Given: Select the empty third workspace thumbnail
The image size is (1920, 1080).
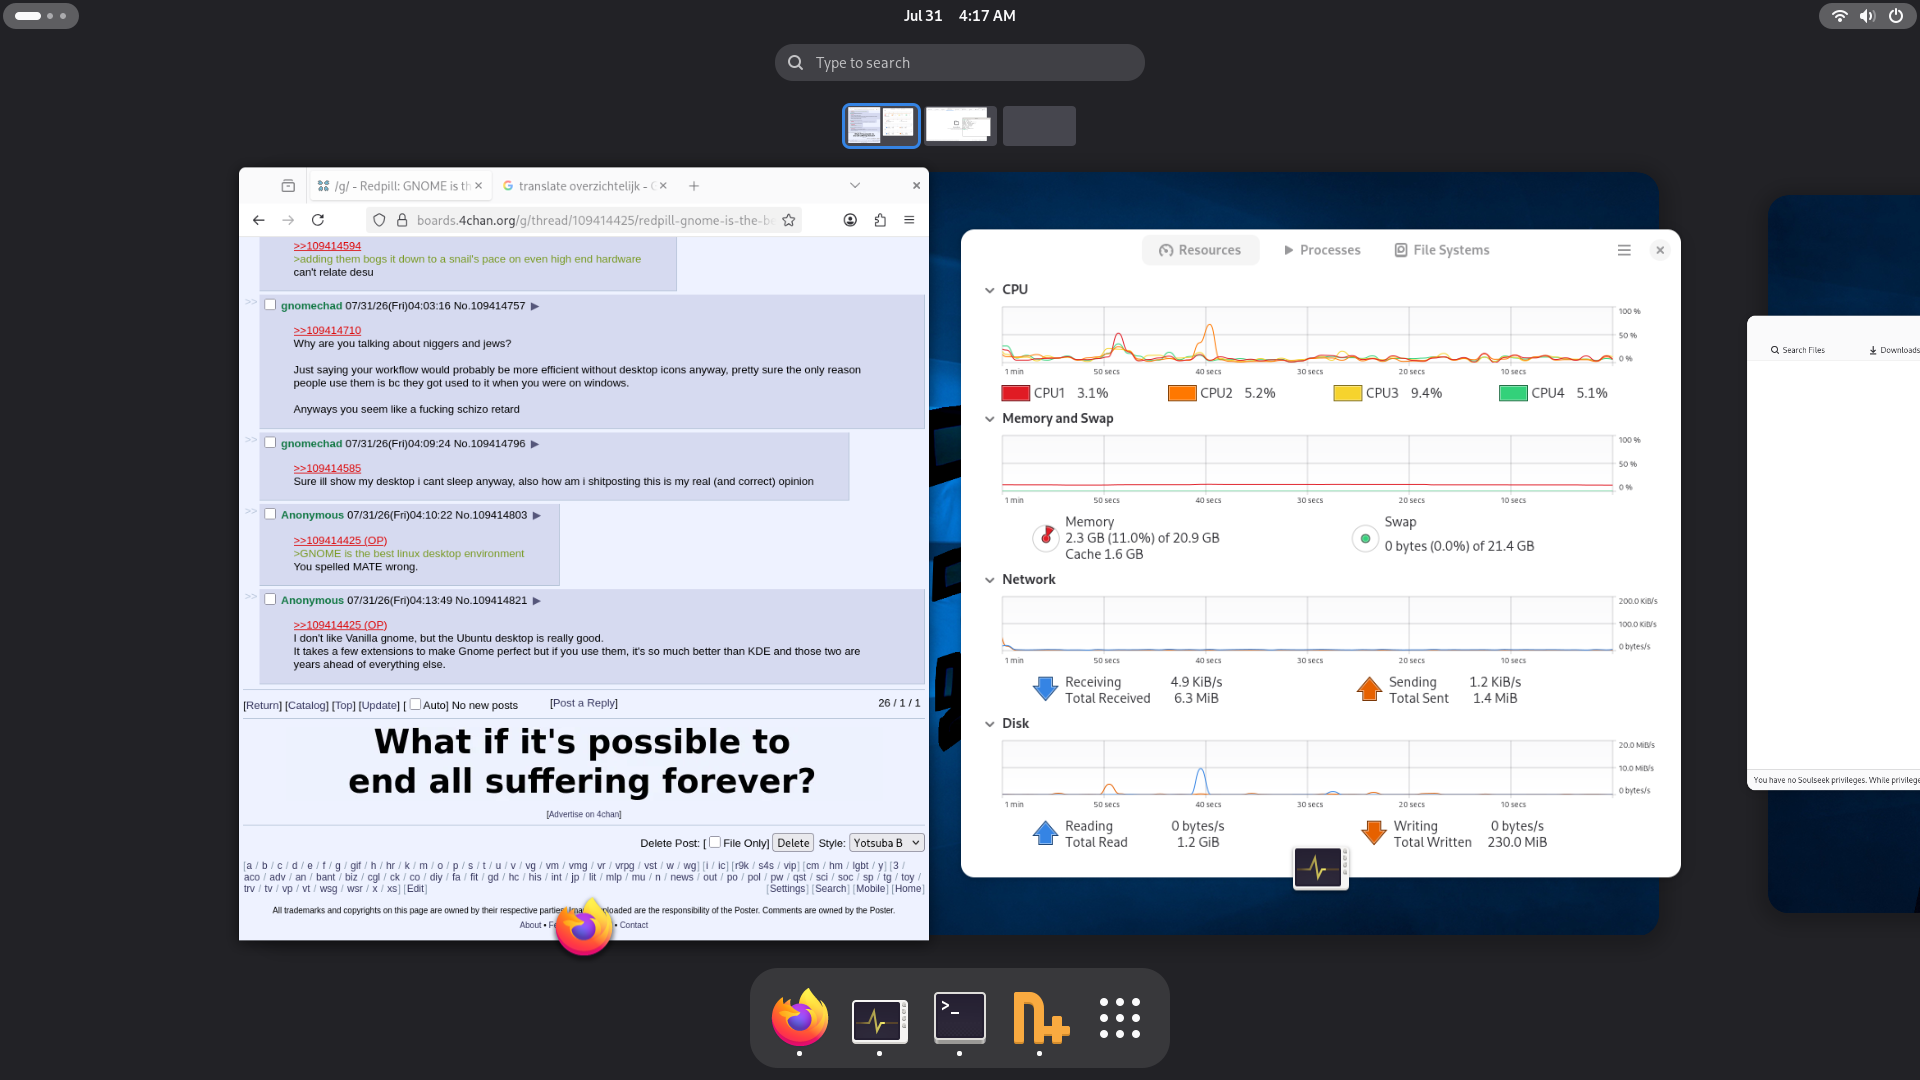Looking at the screenshot, I should (1039, 126).
